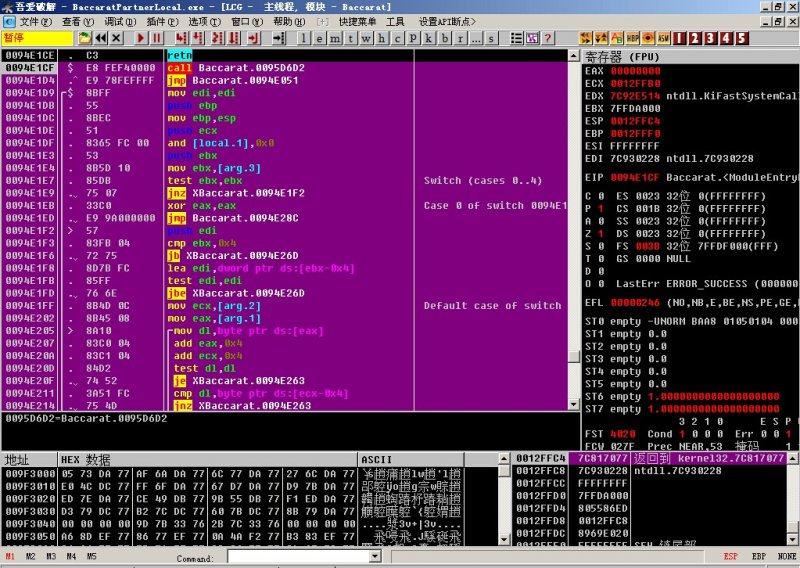Open the 帮助(H) menu
This screenshot has width=800, height=568.
289,21
